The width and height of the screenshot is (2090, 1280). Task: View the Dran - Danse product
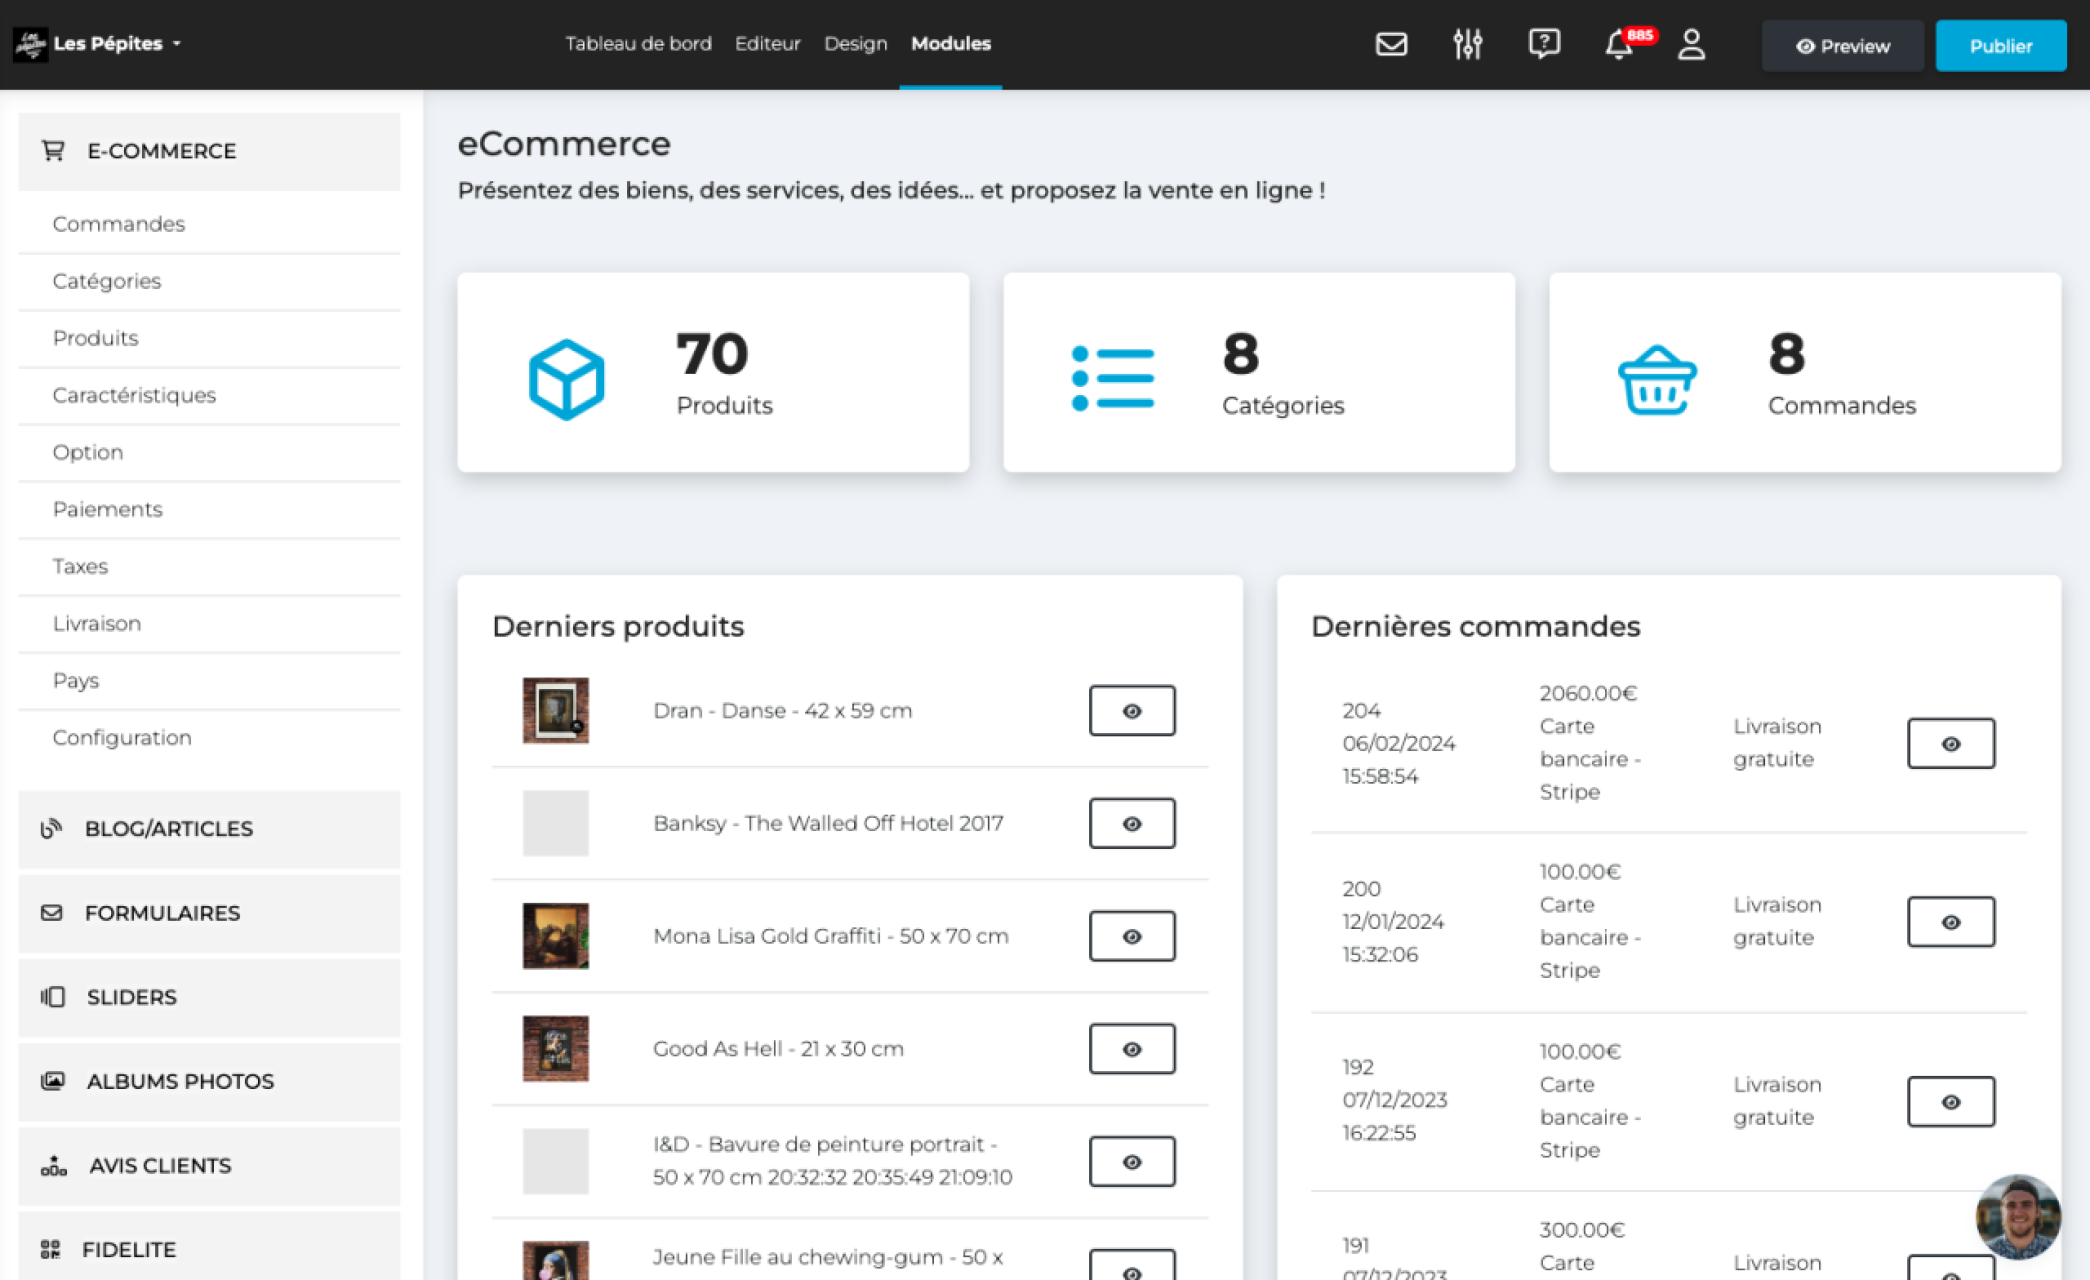coord(1131,711)
